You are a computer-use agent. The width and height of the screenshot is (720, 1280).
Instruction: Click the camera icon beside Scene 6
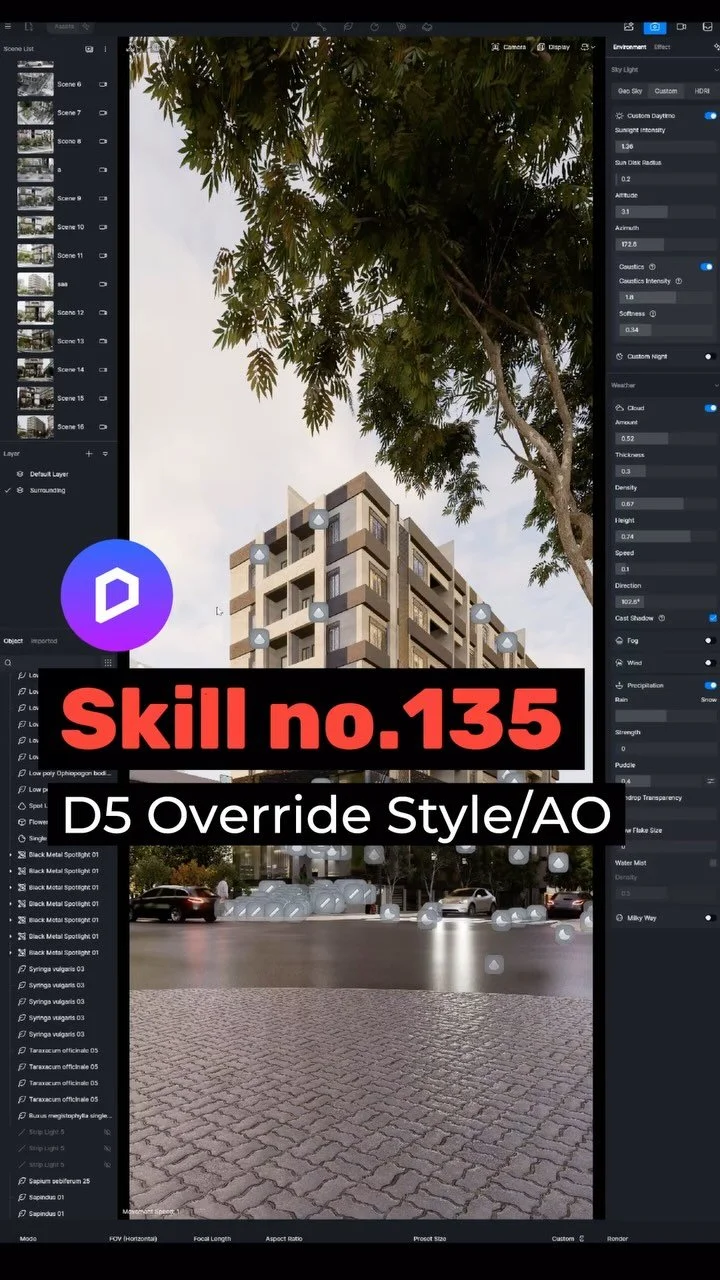click(x=103, y=85)
